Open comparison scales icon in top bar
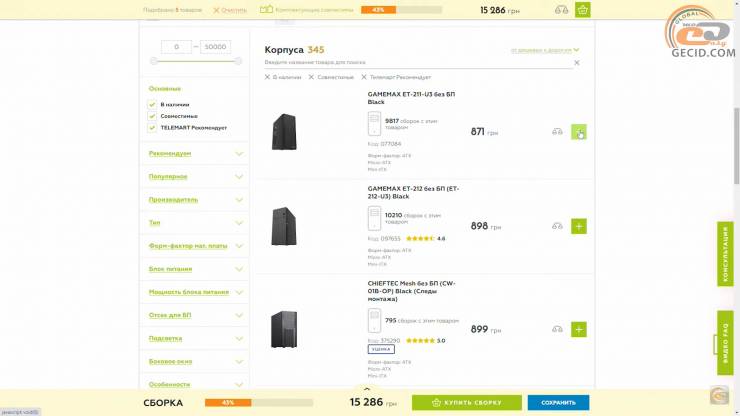The height and width of the screenshot is (416, 740). [x=561, y=10]
